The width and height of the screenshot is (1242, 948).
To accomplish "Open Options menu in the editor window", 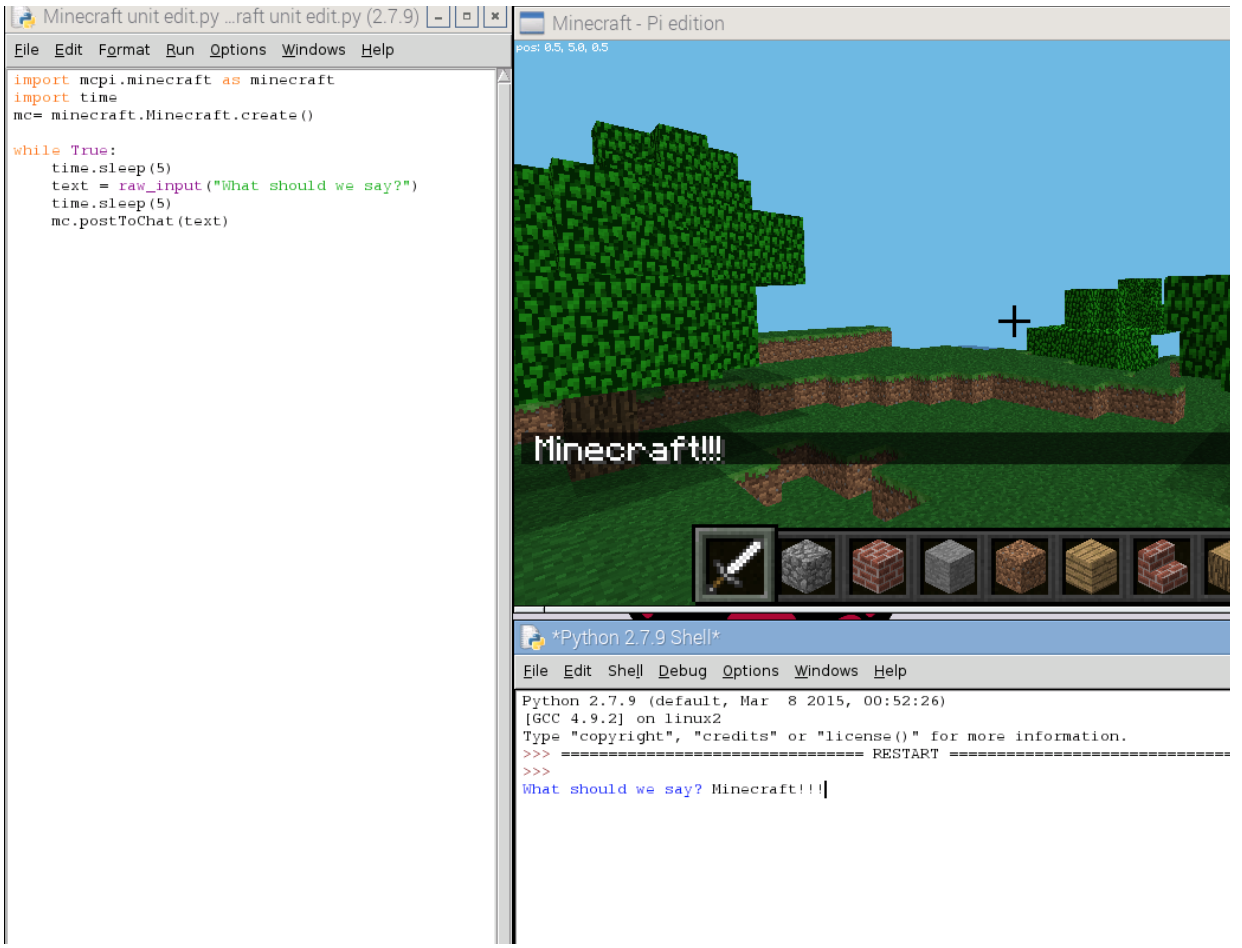I will [238, 49].
